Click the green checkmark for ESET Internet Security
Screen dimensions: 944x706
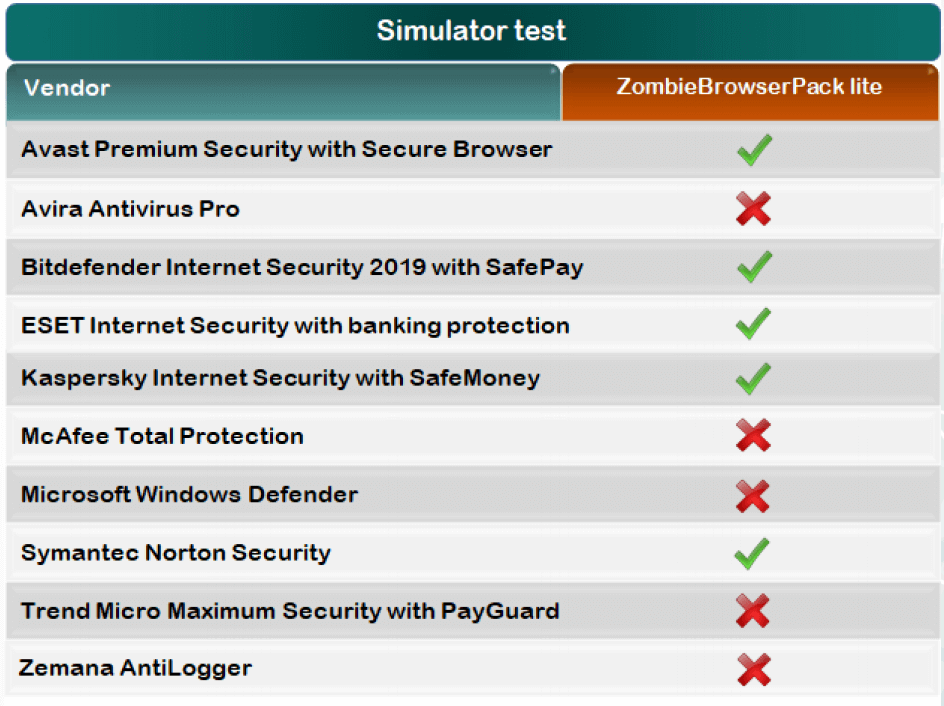pyautogui.click(x=754, y=324)
